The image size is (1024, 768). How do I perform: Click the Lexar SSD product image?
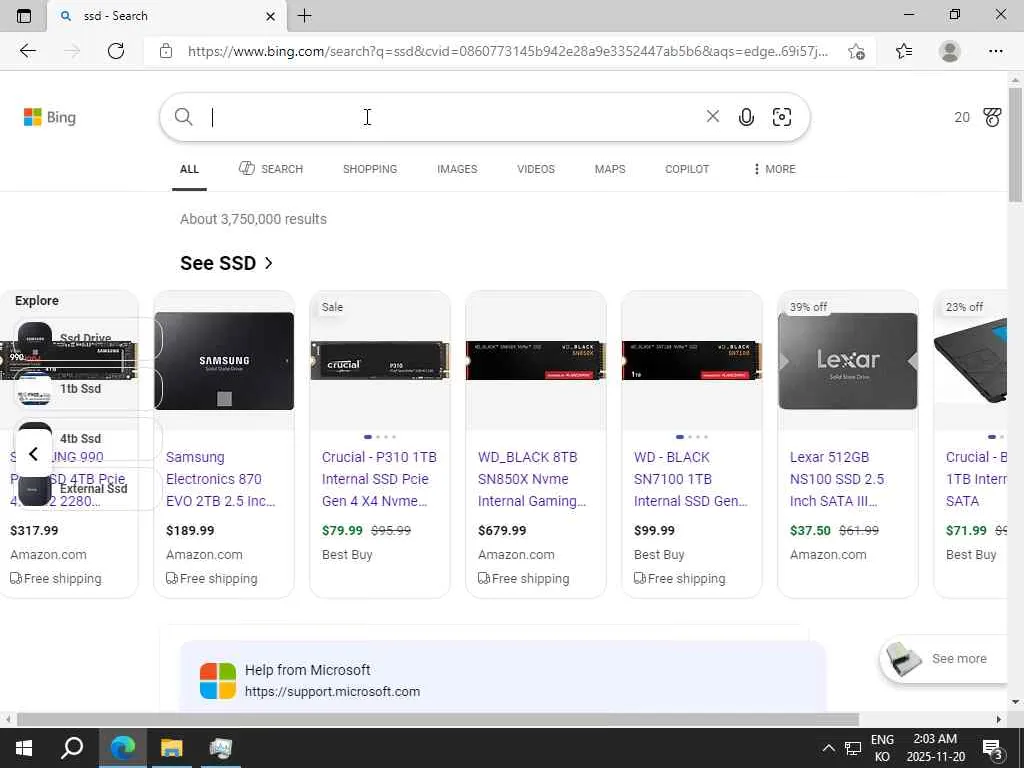tap(848, 361)
